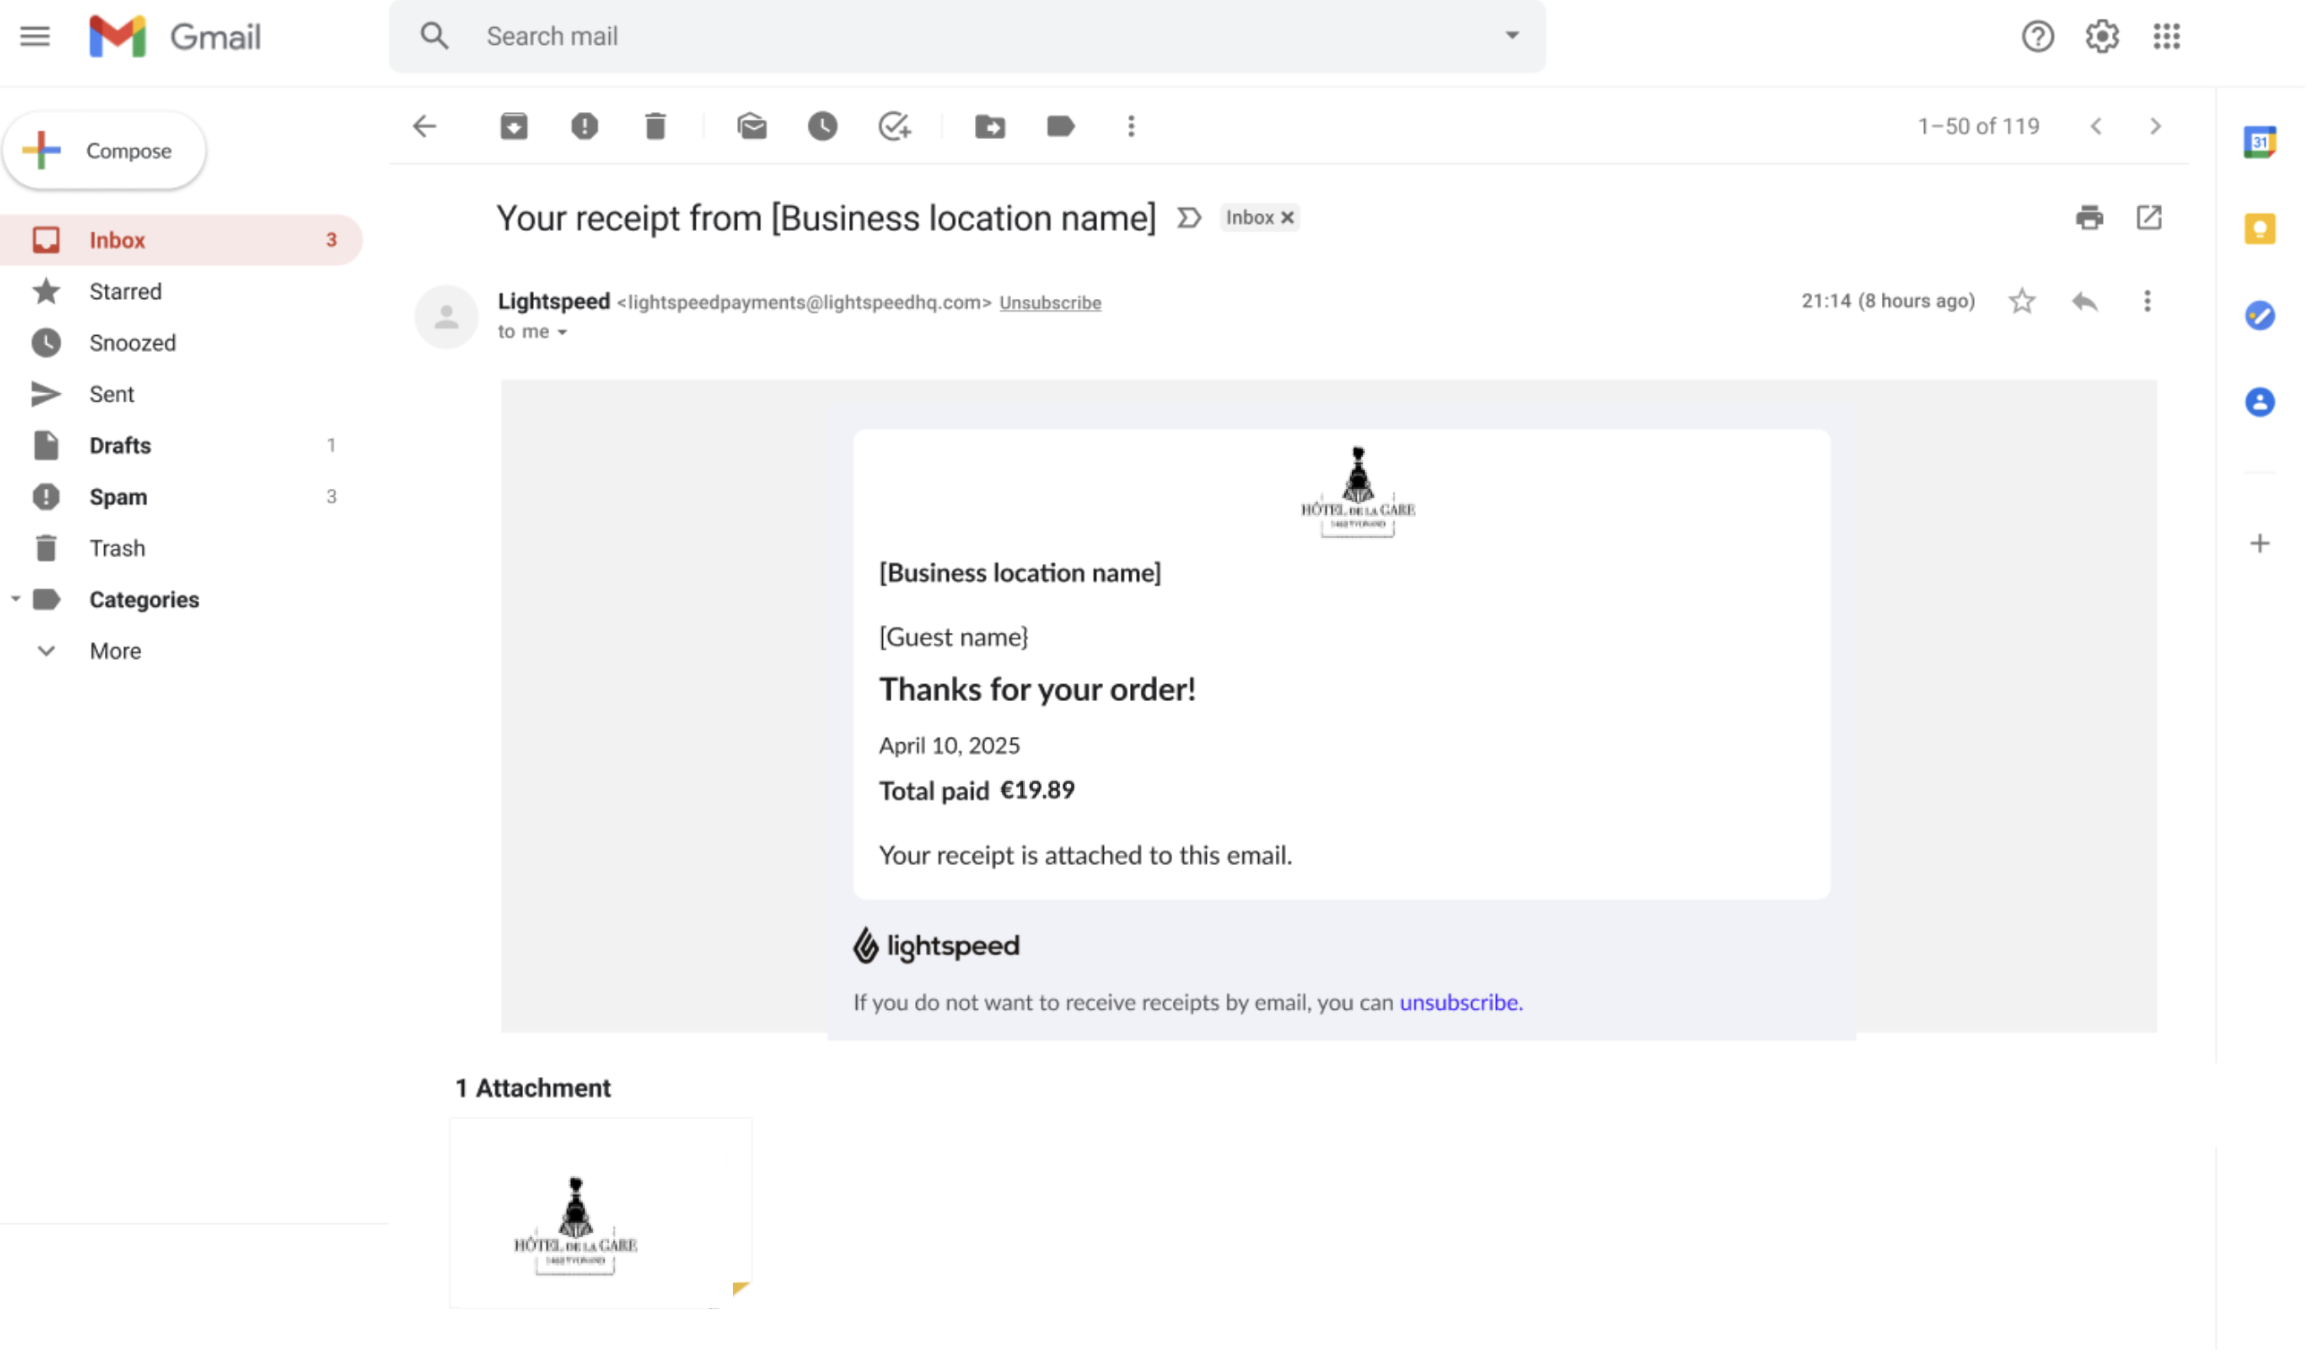2316x1356 pixels.
Task: Star the Lightspeed message
Action: coord(2022,301)
